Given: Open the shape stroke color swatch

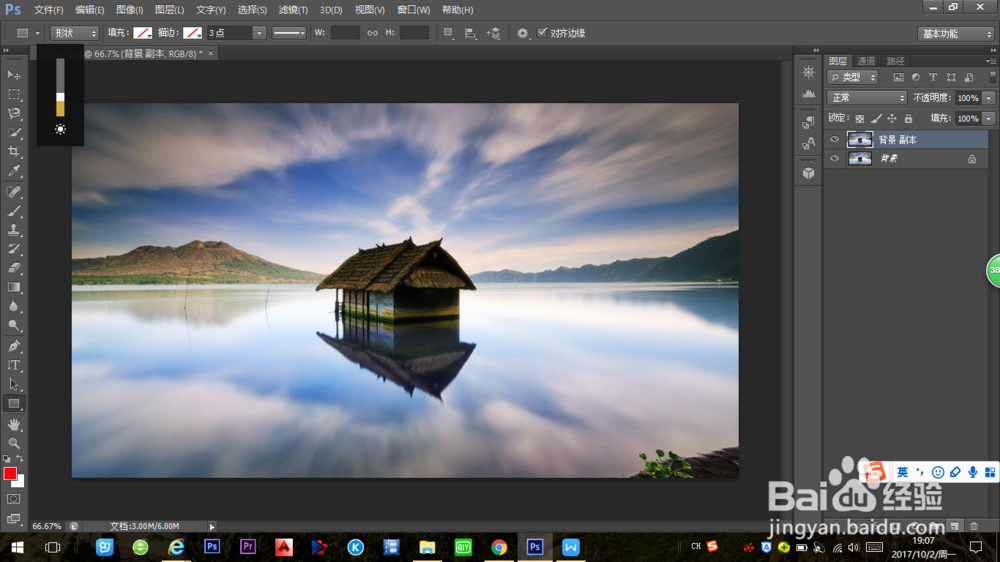Looking at the screenshot, I should (192, 33).
